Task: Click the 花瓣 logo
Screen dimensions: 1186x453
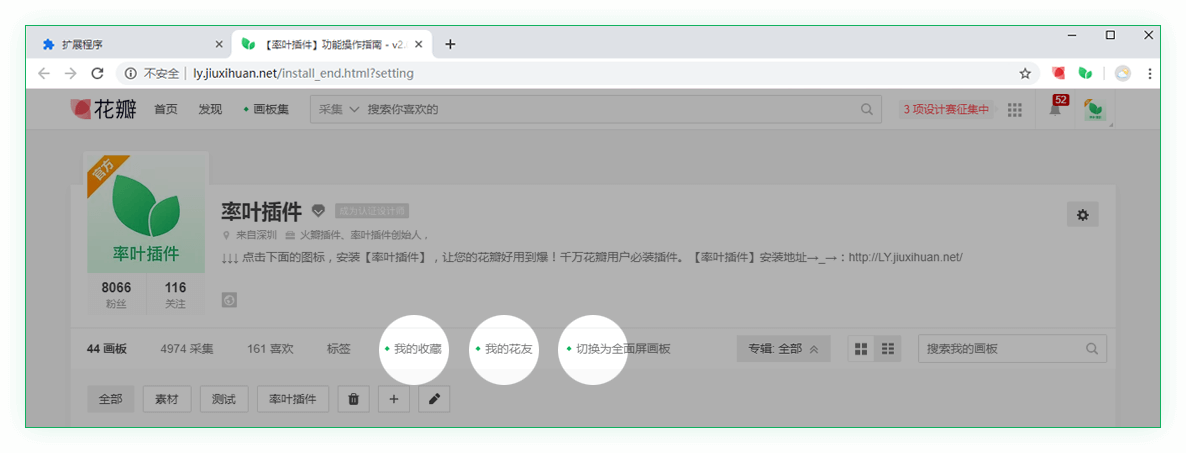Action: 104,110
